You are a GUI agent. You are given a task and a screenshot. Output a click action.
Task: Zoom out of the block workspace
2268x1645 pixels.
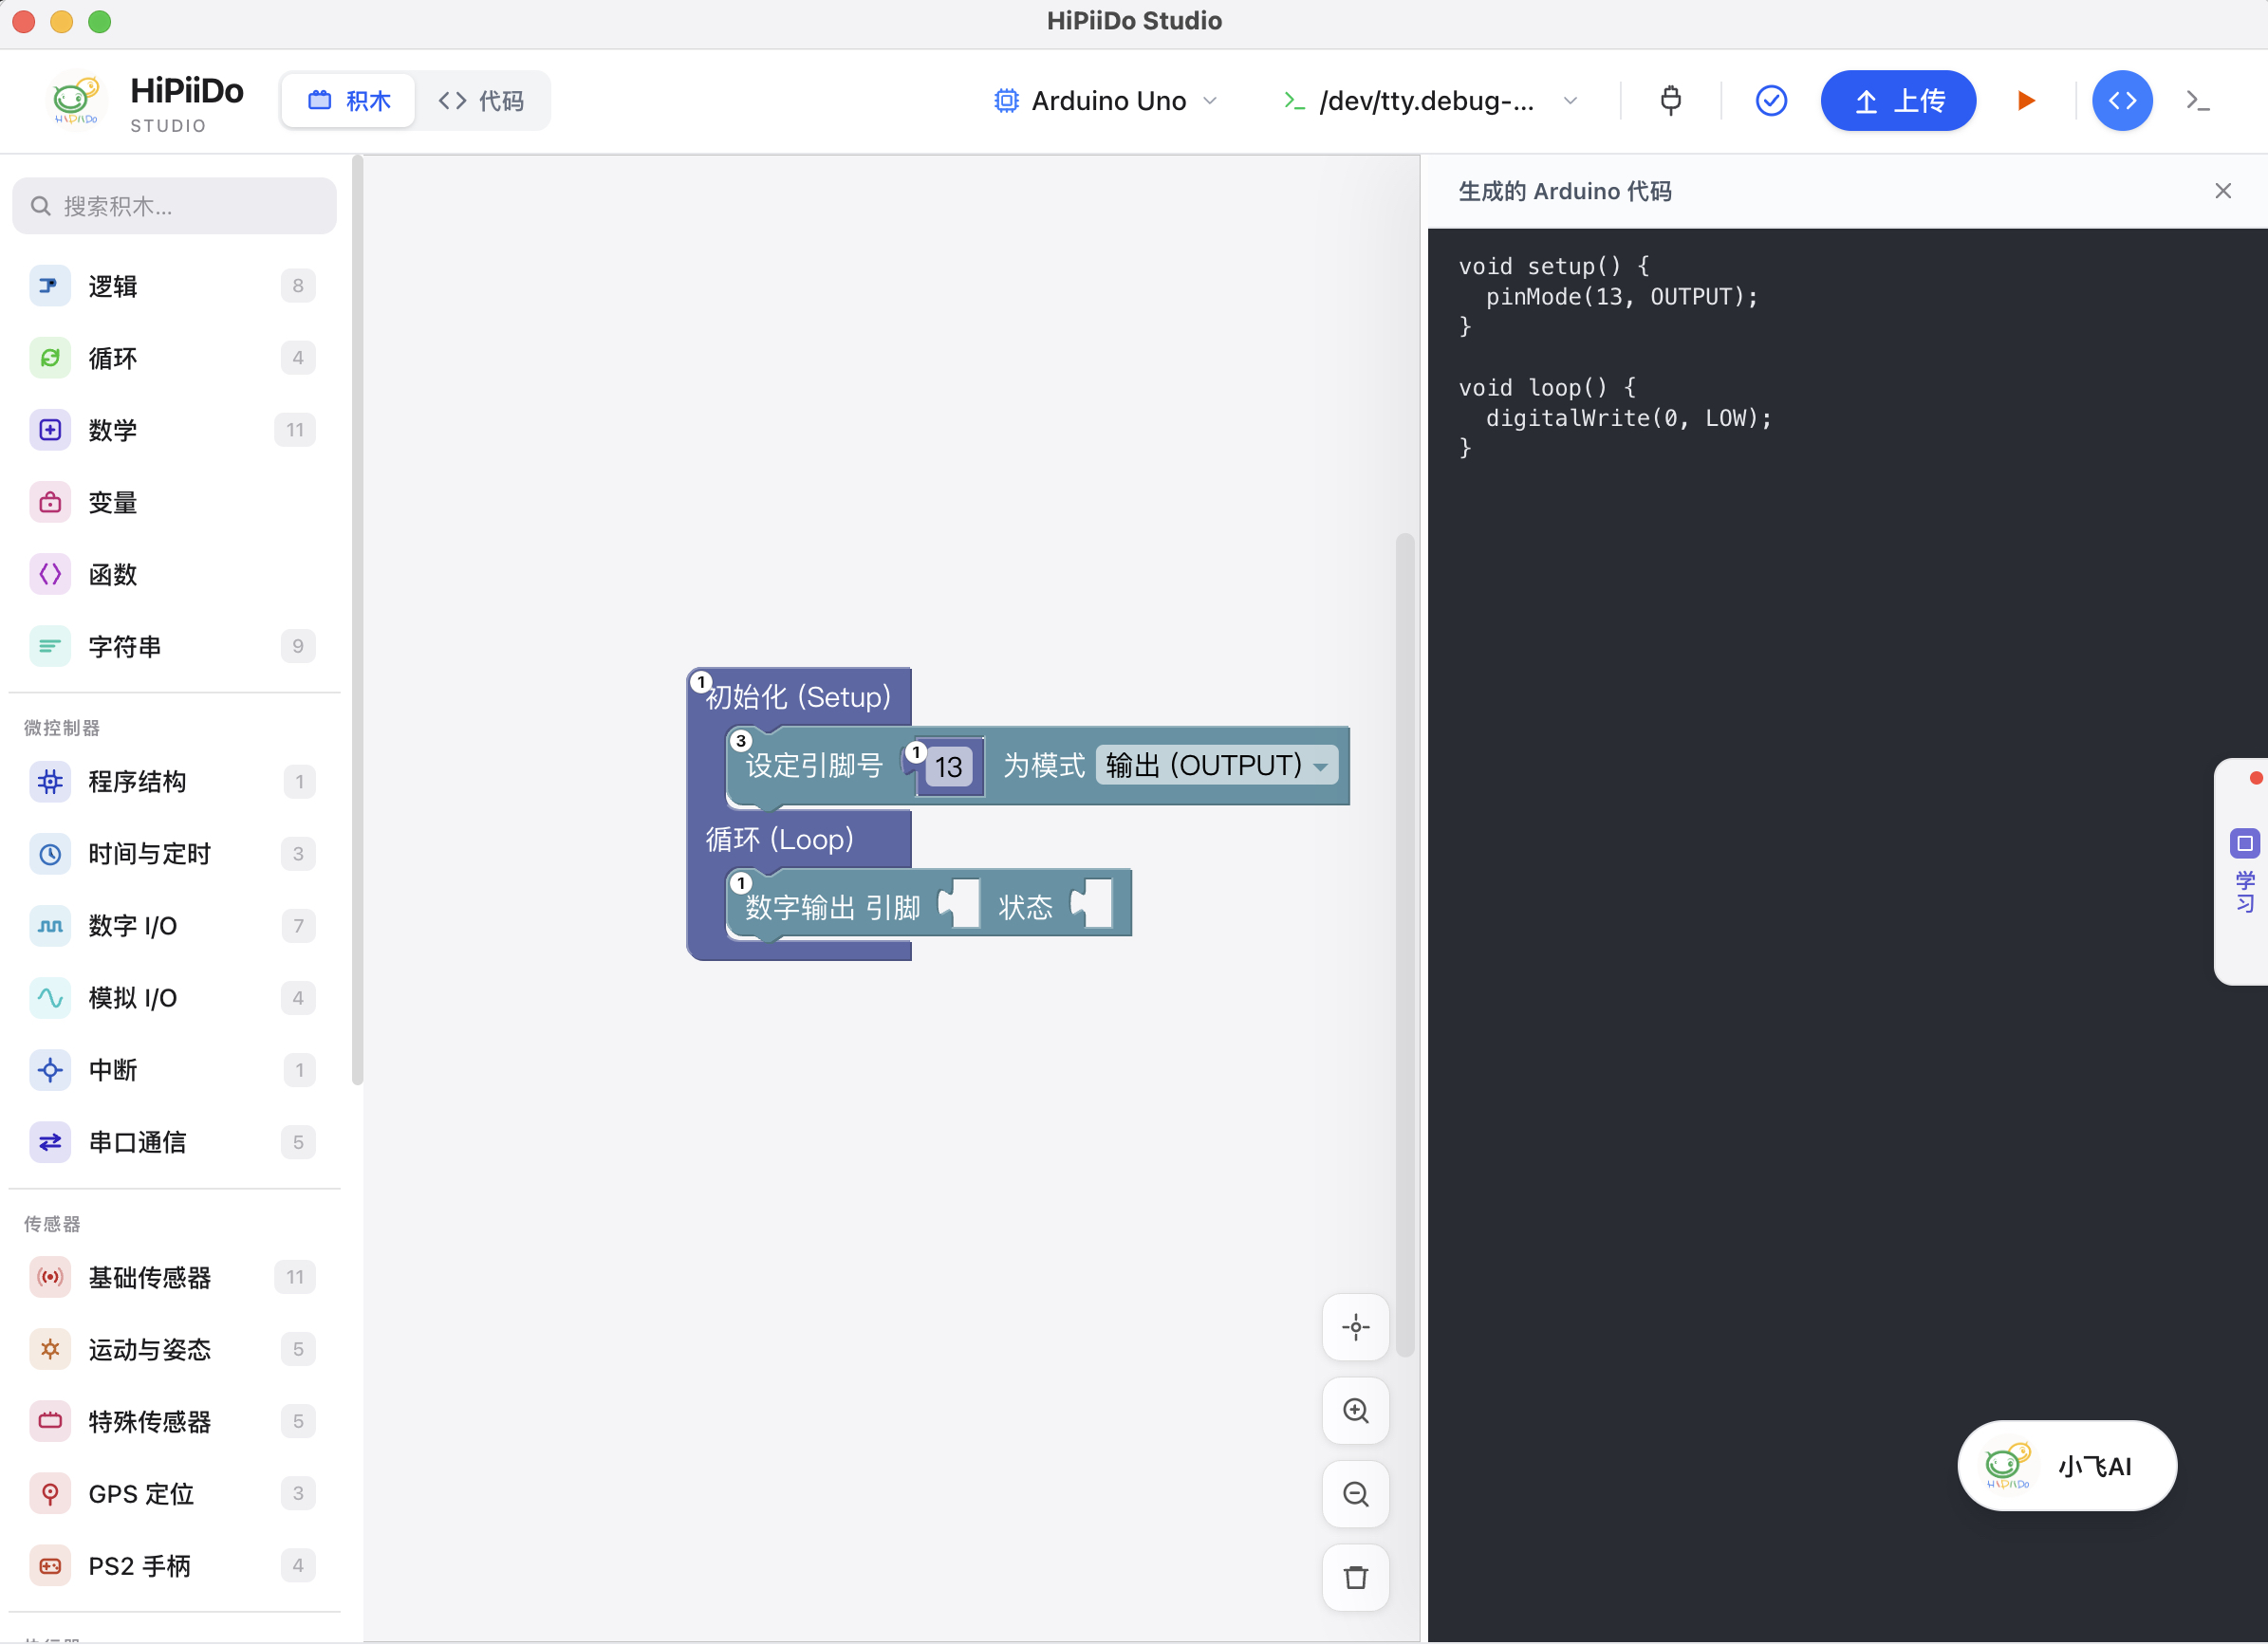point(1355,1494)
